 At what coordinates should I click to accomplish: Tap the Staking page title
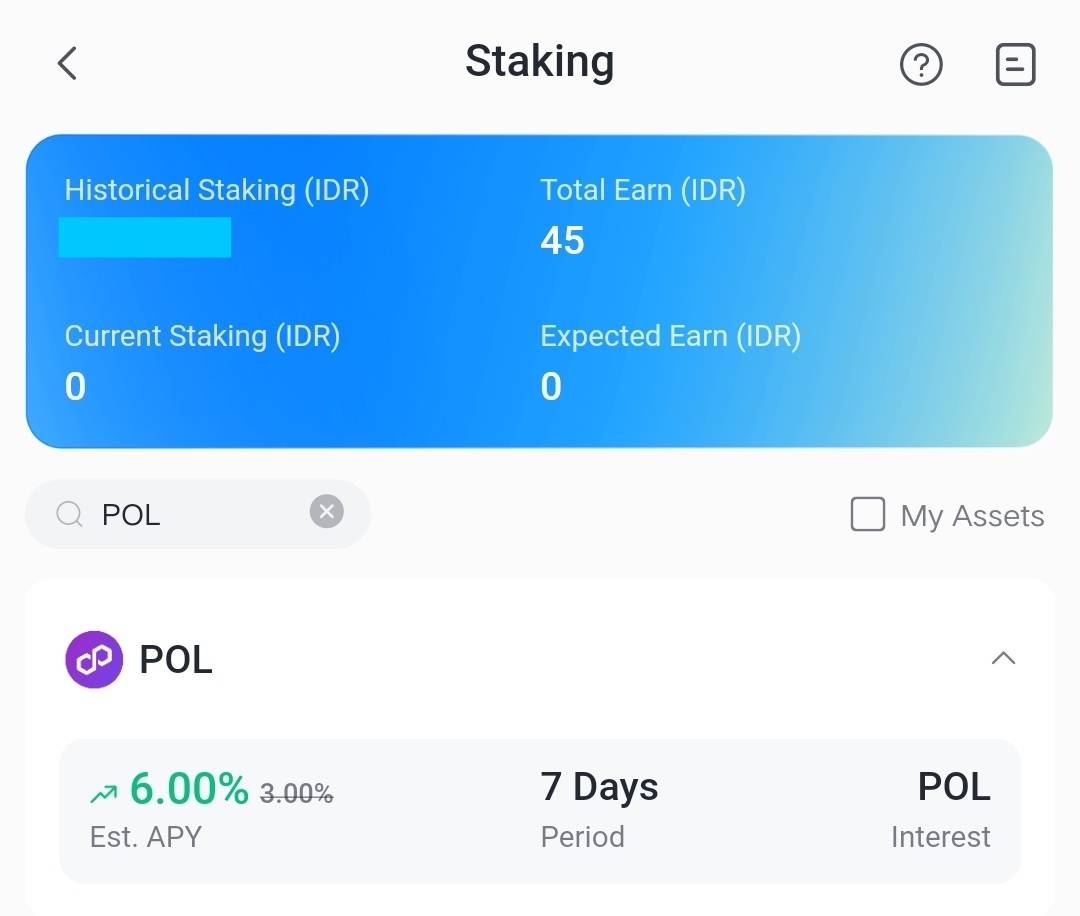click(x=539, y=62)
